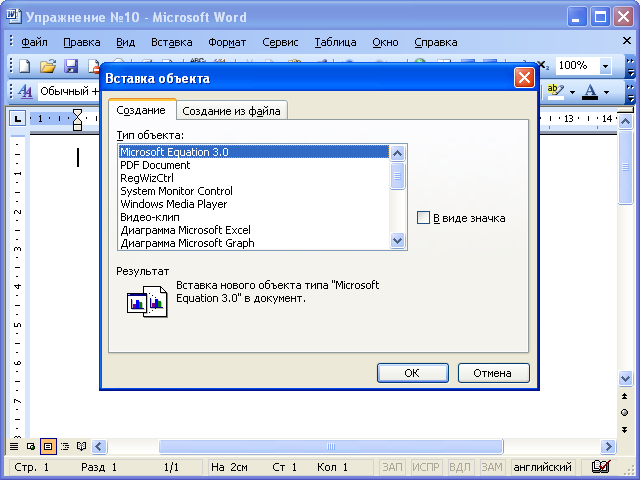Select Диаграмма Microsoft Graph in list
This screenshot has height=480, width=640.
point(253,243)
